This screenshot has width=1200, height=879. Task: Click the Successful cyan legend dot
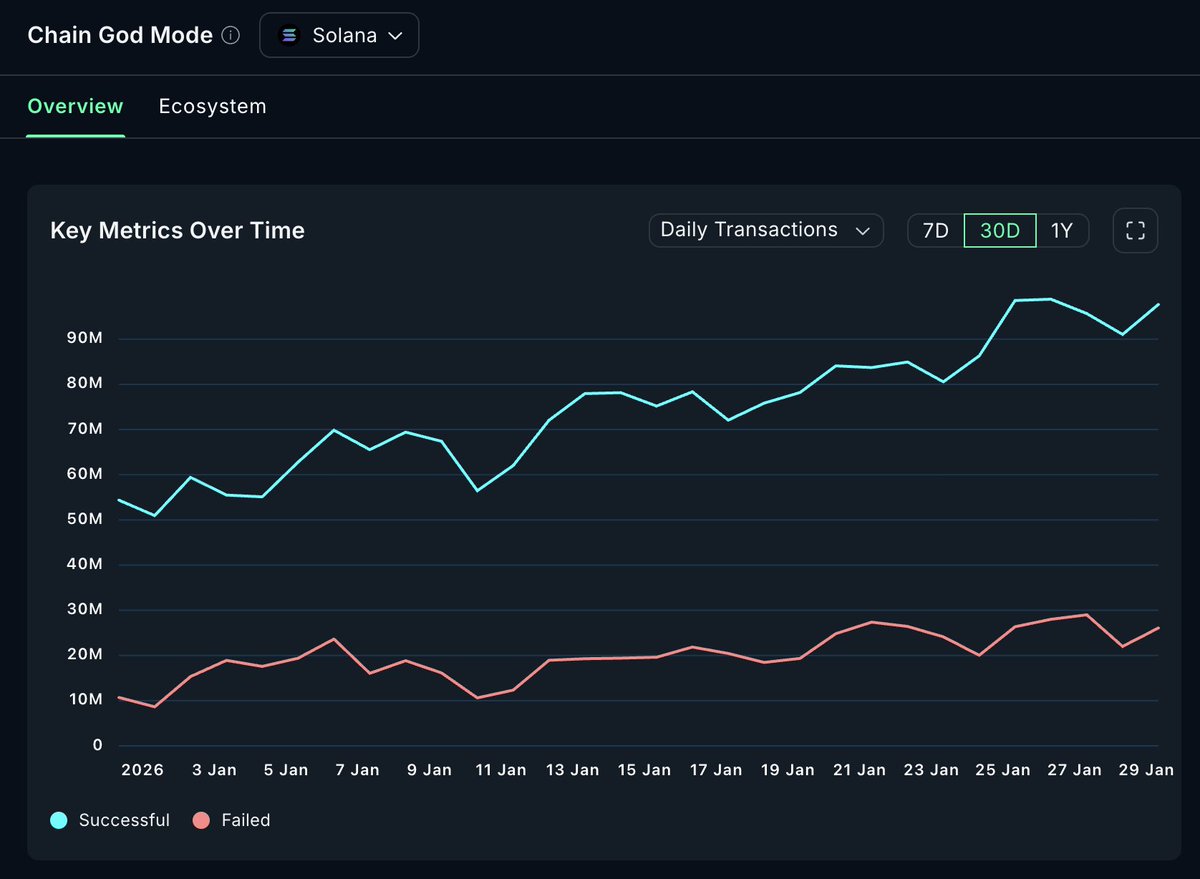[x=59, y=820]
